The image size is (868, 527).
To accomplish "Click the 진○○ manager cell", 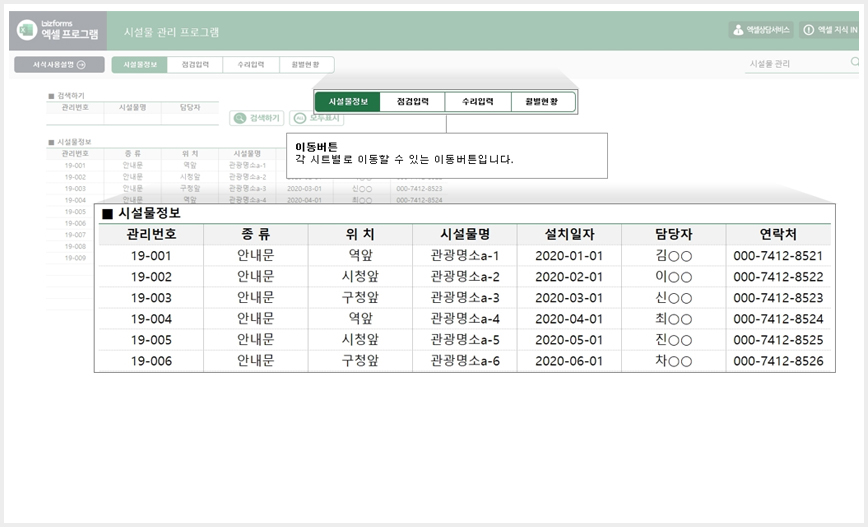I will 674,340.
